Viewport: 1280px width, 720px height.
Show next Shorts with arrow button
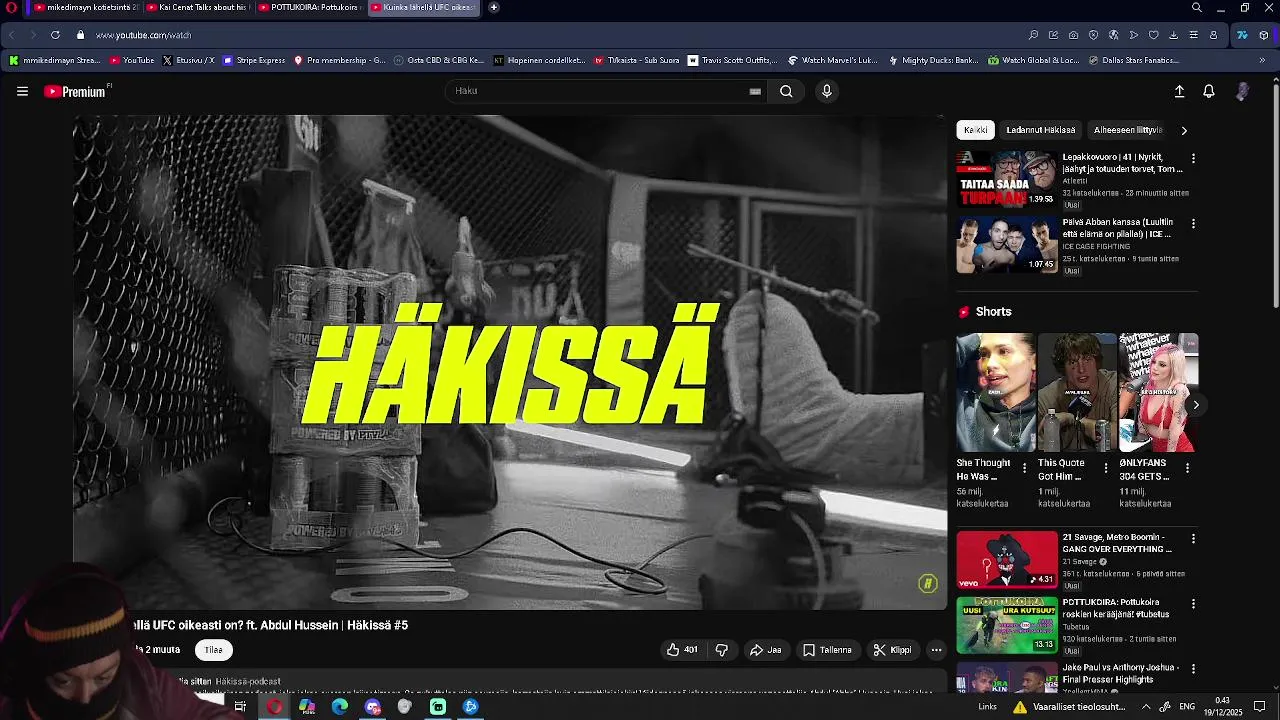[1195, 405]
